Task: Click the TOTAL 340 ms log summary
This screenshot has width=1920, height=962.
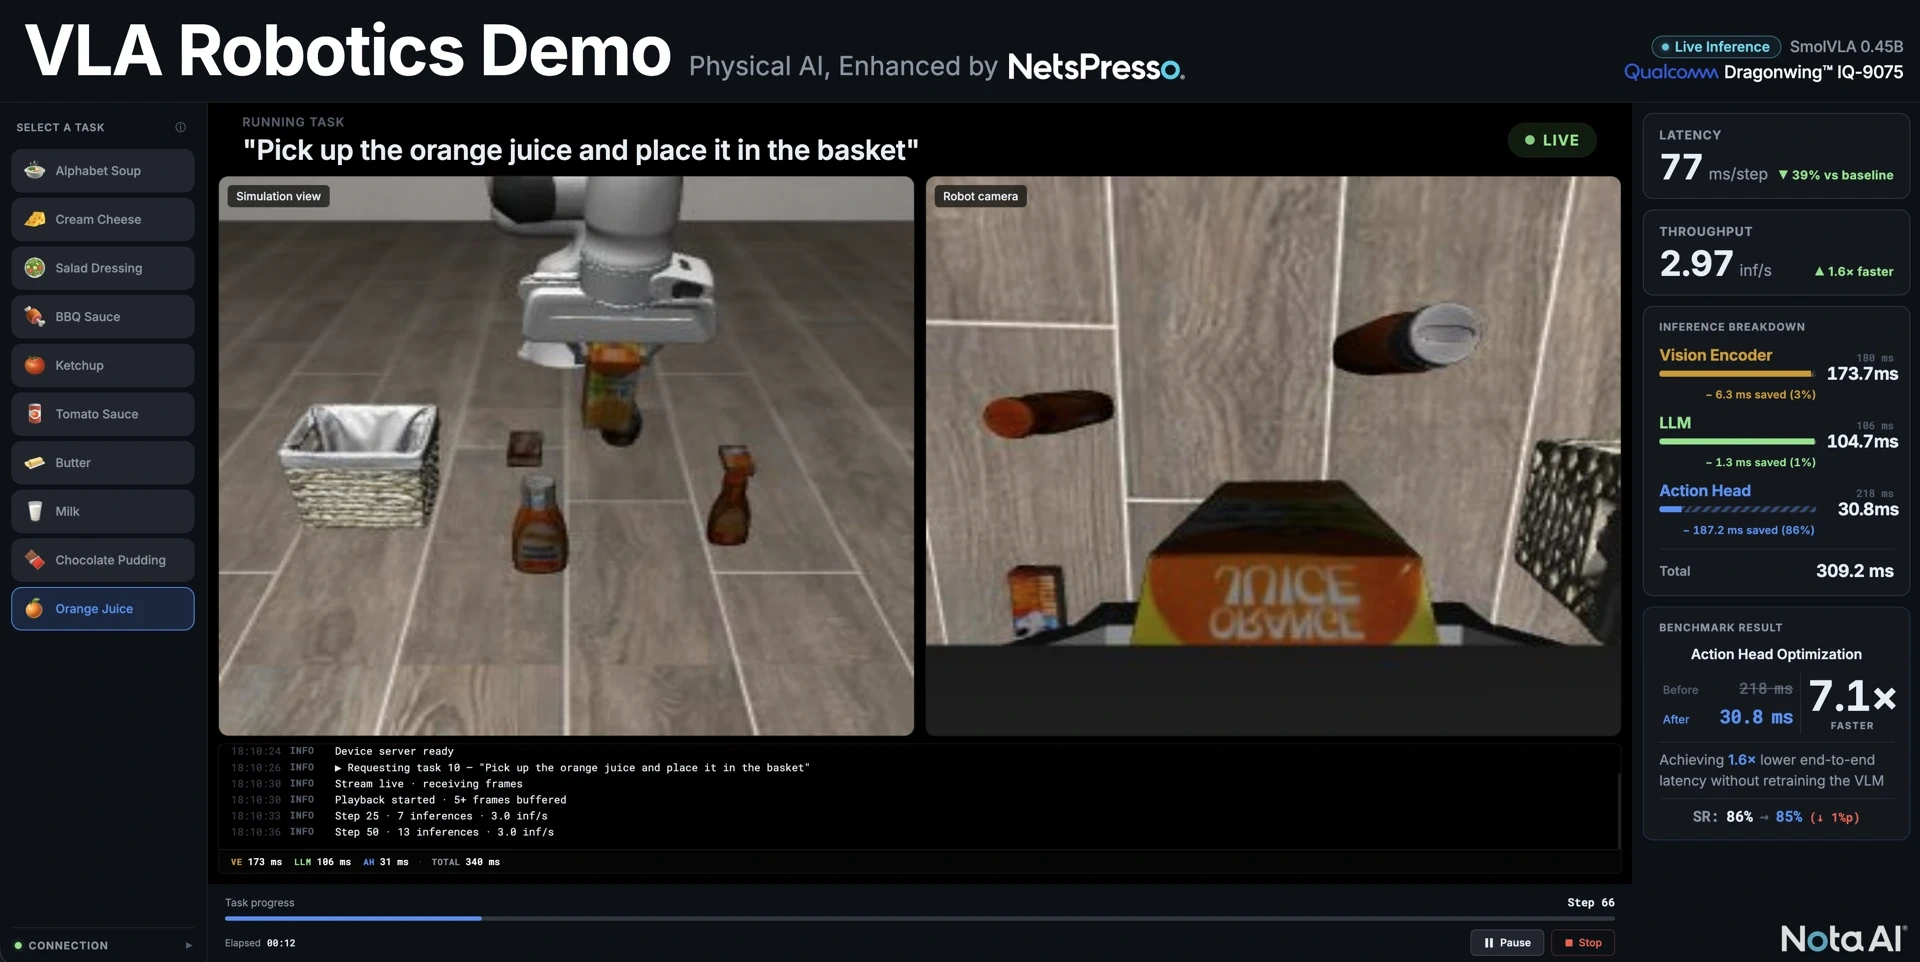Action: pyautogui.click(x=465, y=862)
